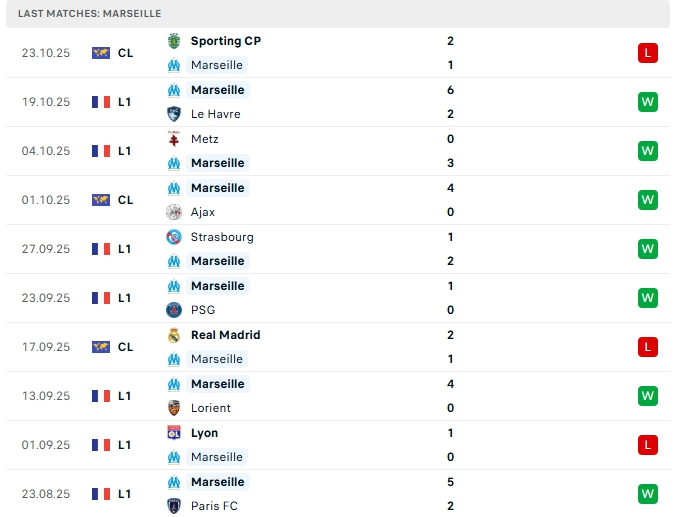Click the Ajax team logo
The height and width of the screenshot is (517, 682).
coord(174,212)
